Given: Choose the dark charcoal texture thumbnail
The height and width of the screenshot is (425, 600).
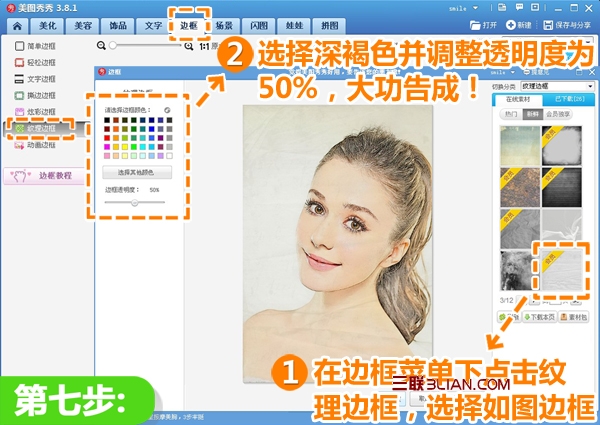Looking at the screenshot, I should 562,187.
